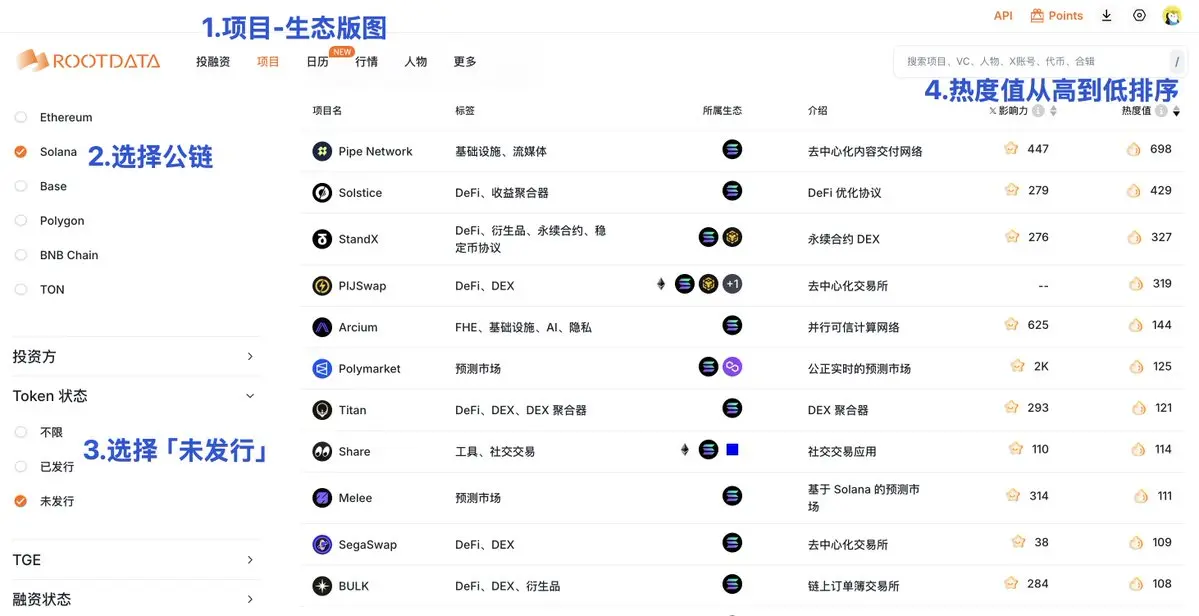Click the Arcium project logo
This screenshot has width=1199, height=616.
pos(322,327)
